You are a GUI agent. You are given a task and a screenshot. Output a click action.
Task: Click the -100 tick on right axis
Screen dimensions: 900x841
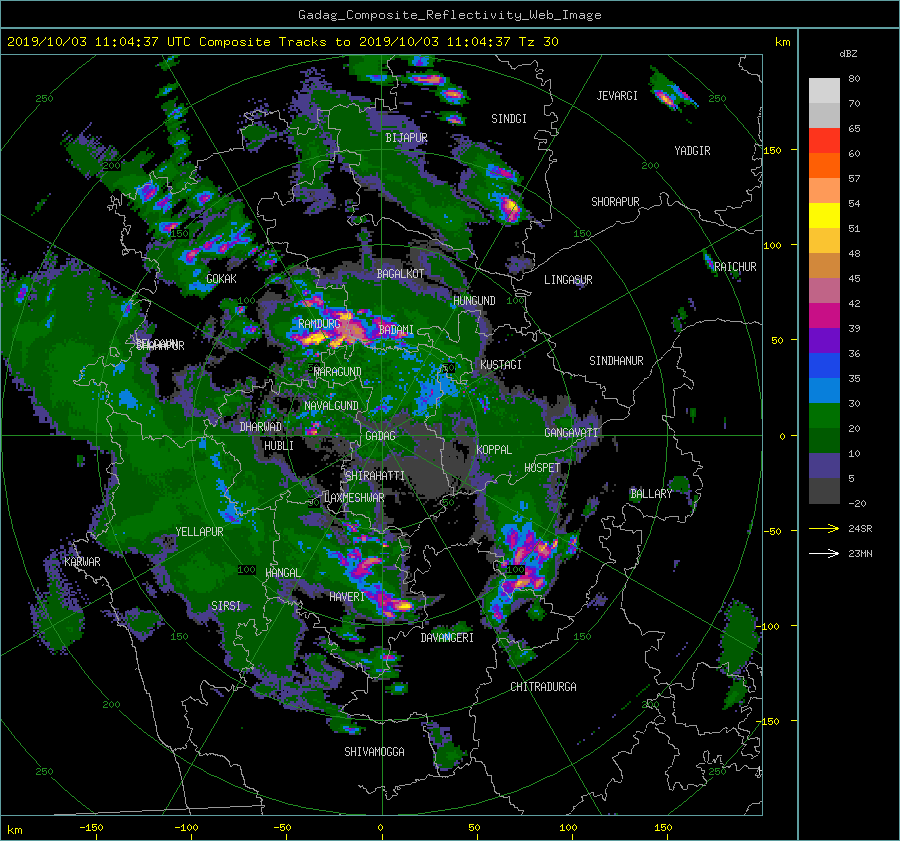coord(768,626)
